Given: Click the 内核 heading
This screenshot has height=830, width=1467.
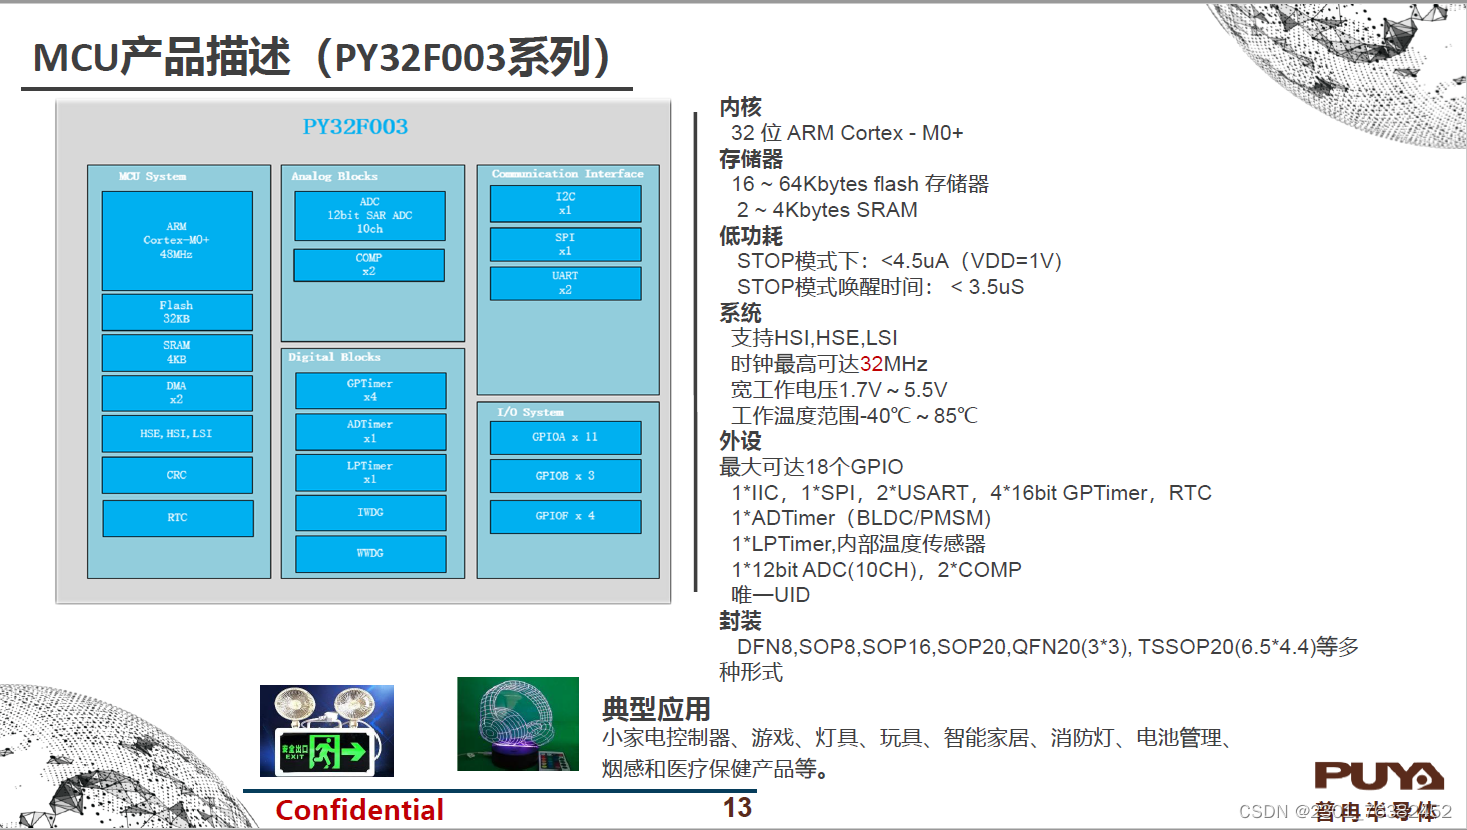Looking at the screenshot, I should tap(740, 107).
